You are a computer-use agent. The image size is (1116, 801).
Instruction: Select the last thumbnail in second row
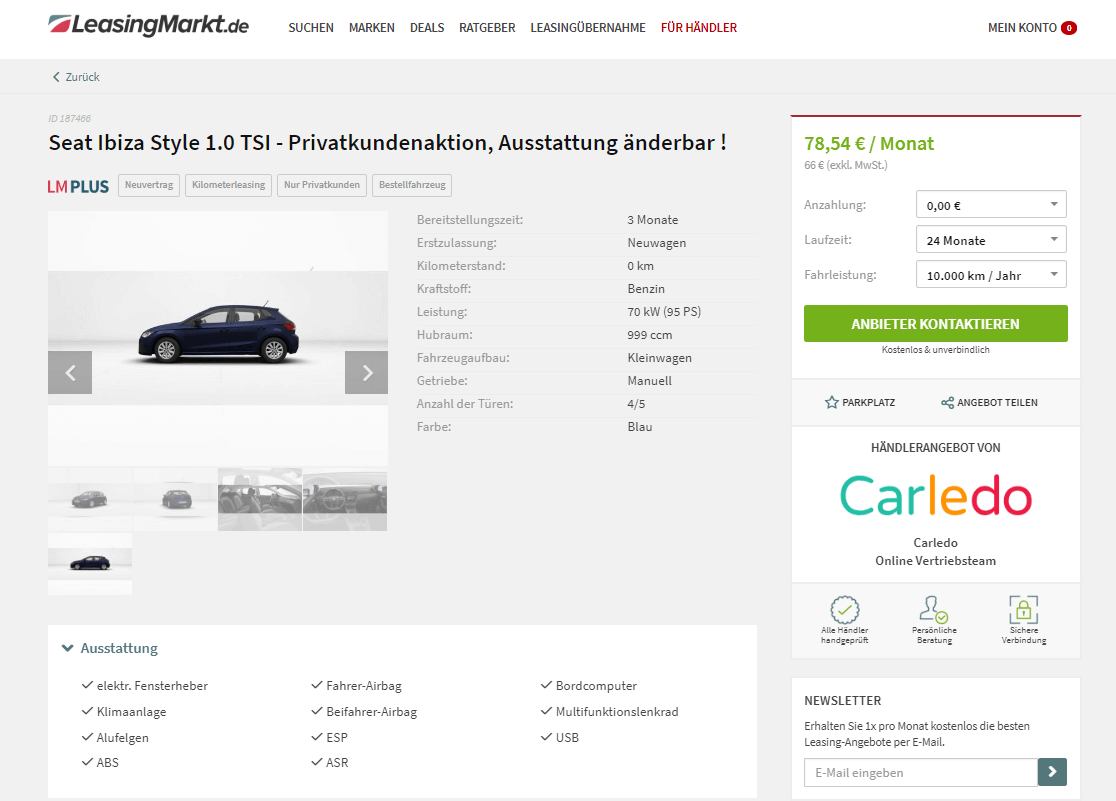(x=90, y=563)
